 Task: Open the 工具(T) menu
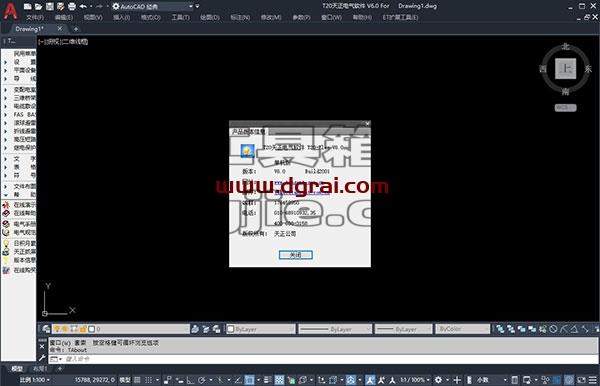coord(180,18)
